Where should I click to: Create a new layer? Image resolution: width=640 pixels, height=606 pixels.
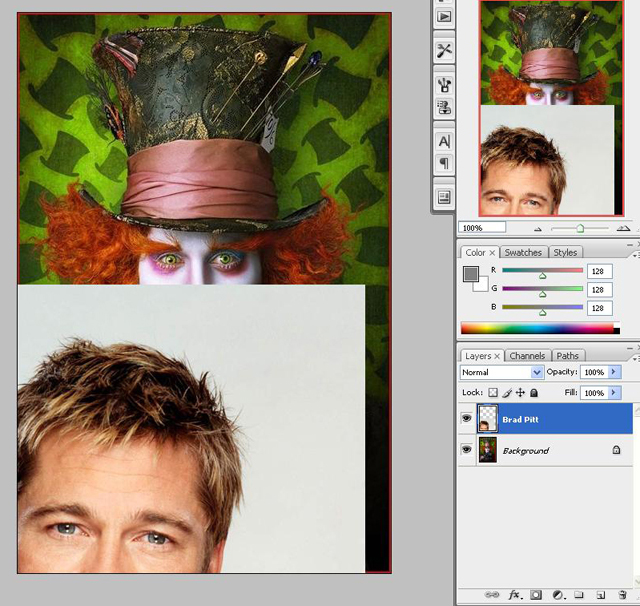[x=600, y=595]
